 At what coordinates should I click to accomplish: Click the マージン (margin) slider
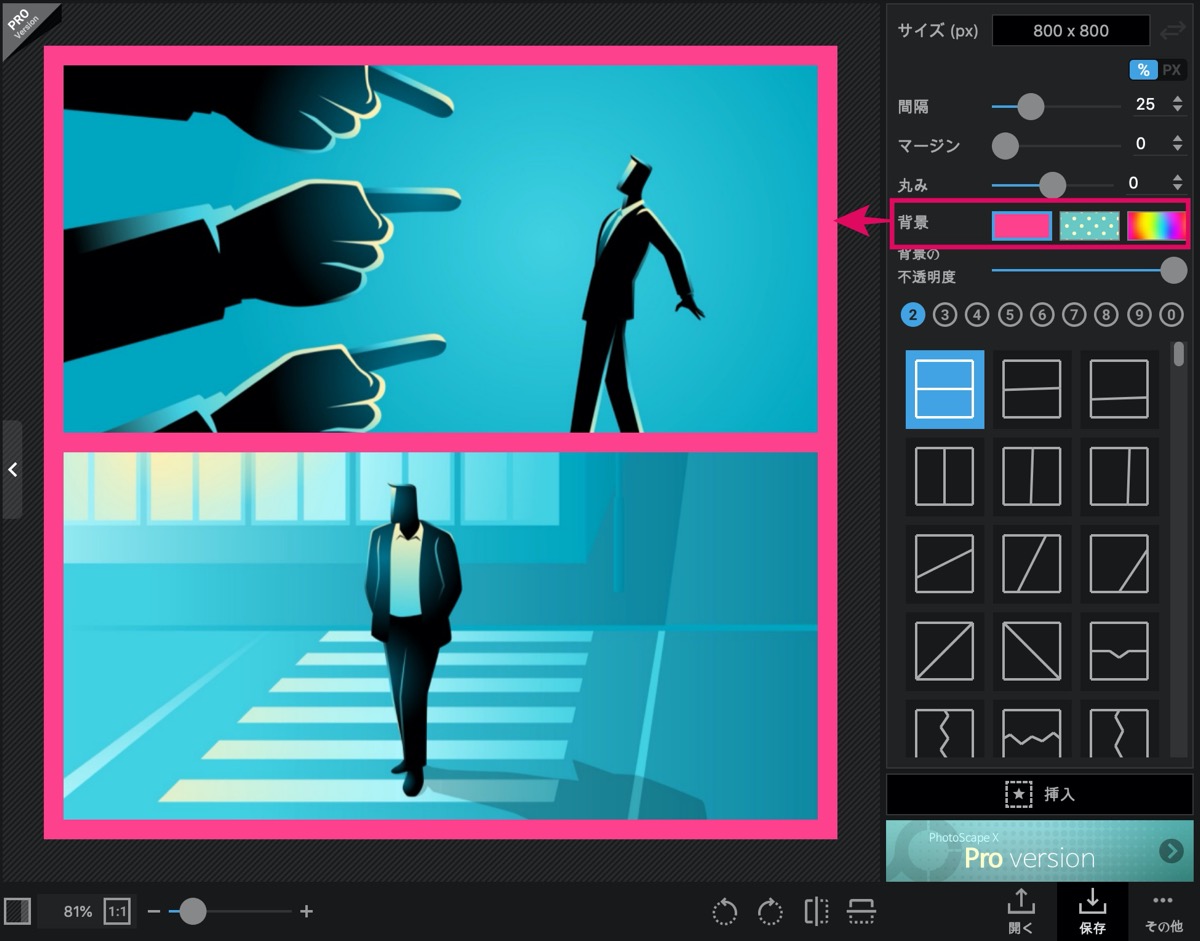pyautogui.click(x=1056, y=146)
